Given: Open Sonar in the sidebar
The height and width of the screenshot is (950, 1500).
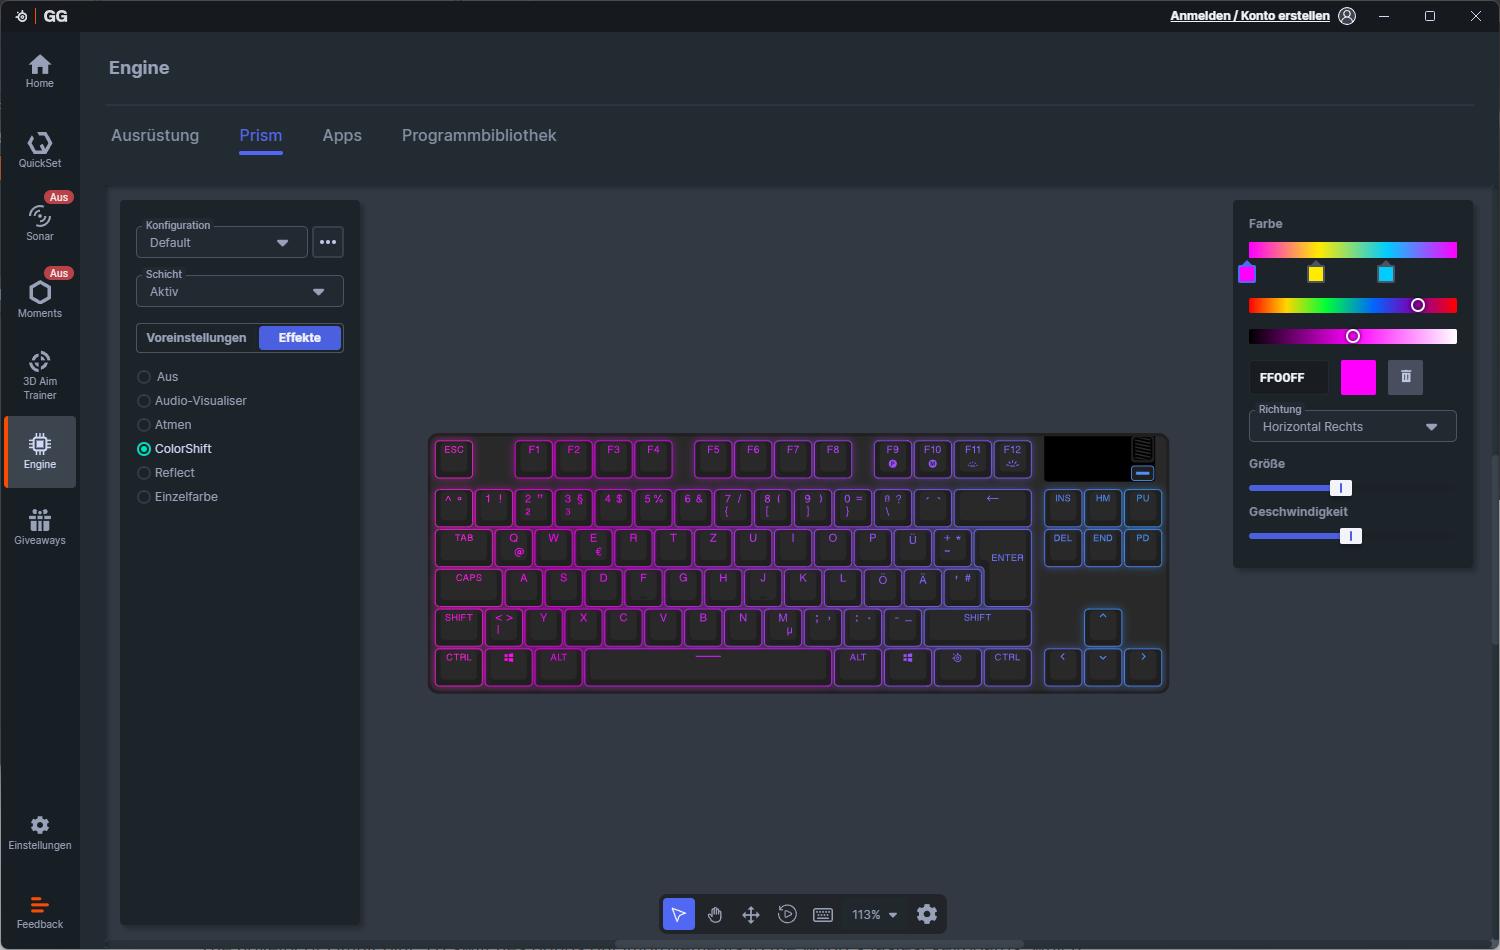Looking at the screenshot, I should [40, 222].
